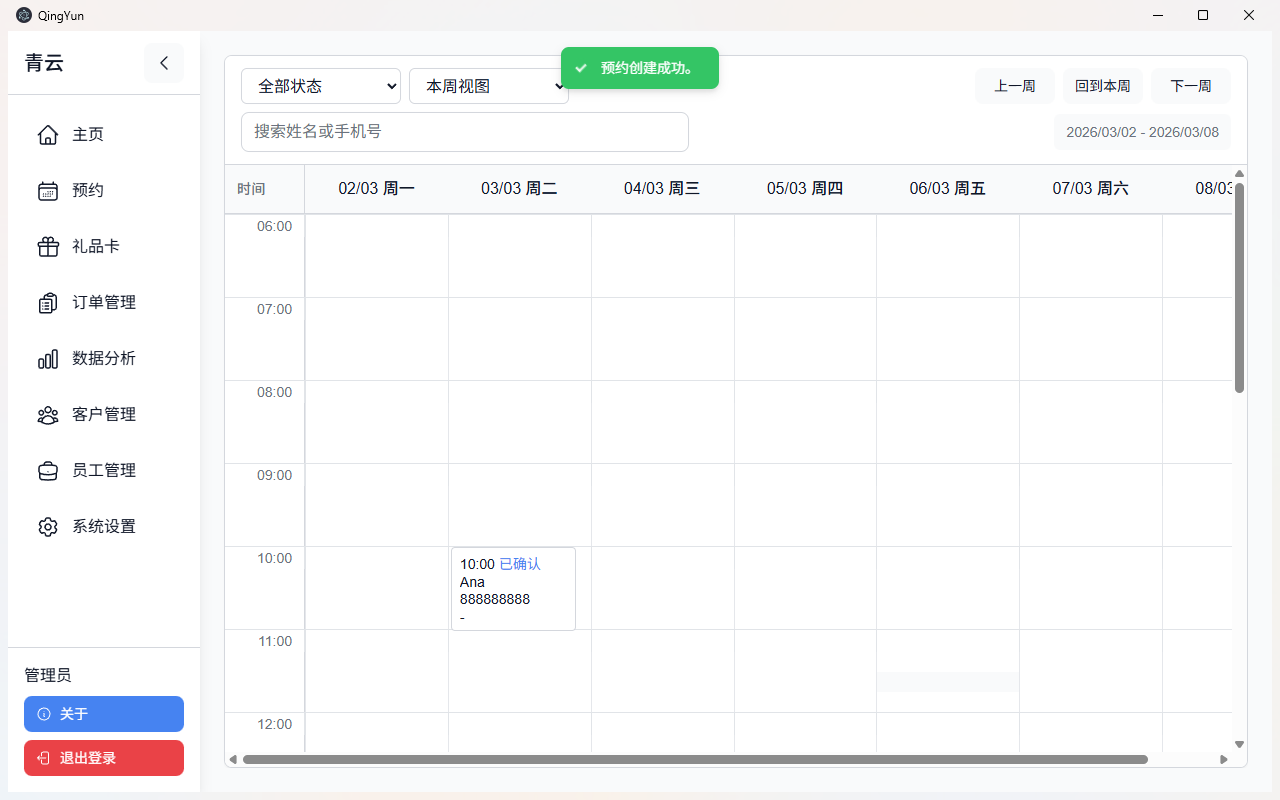This screenshot has width=1280, height=800.
Task: Click the 时间 column header
Action: [x=265, y=189]
